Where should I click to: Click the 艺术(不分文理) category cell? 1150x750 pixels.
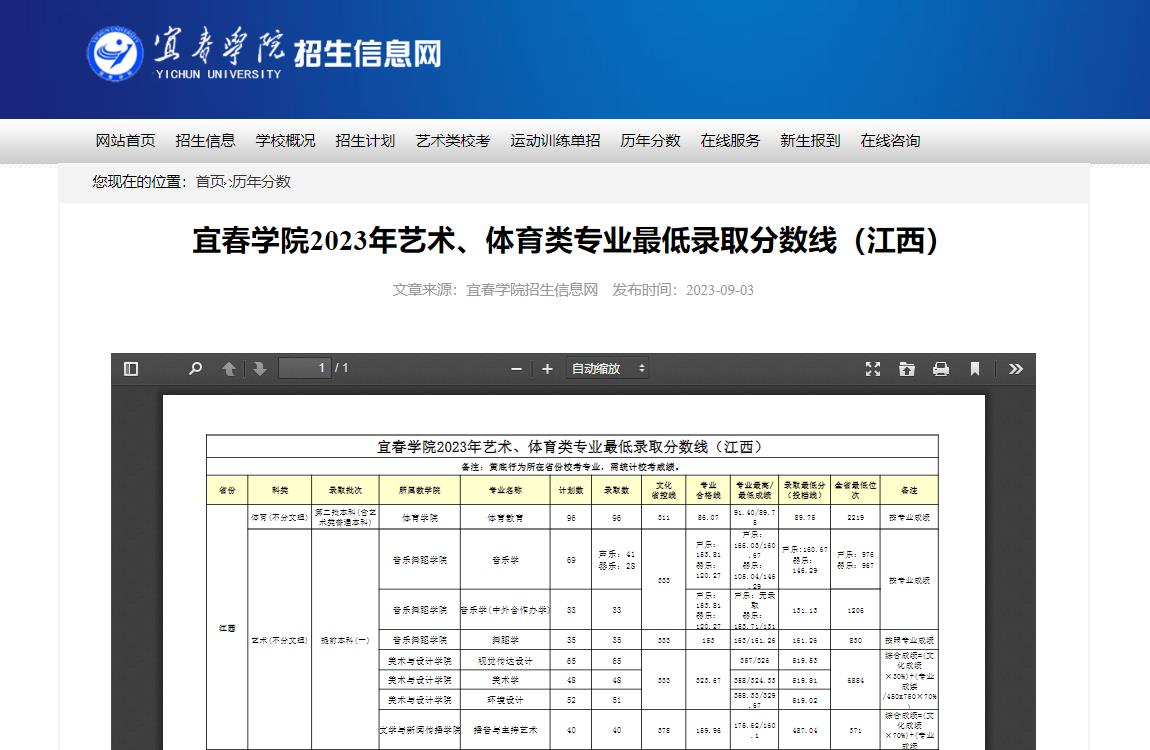pyautogui.click(x=279, y=640)
